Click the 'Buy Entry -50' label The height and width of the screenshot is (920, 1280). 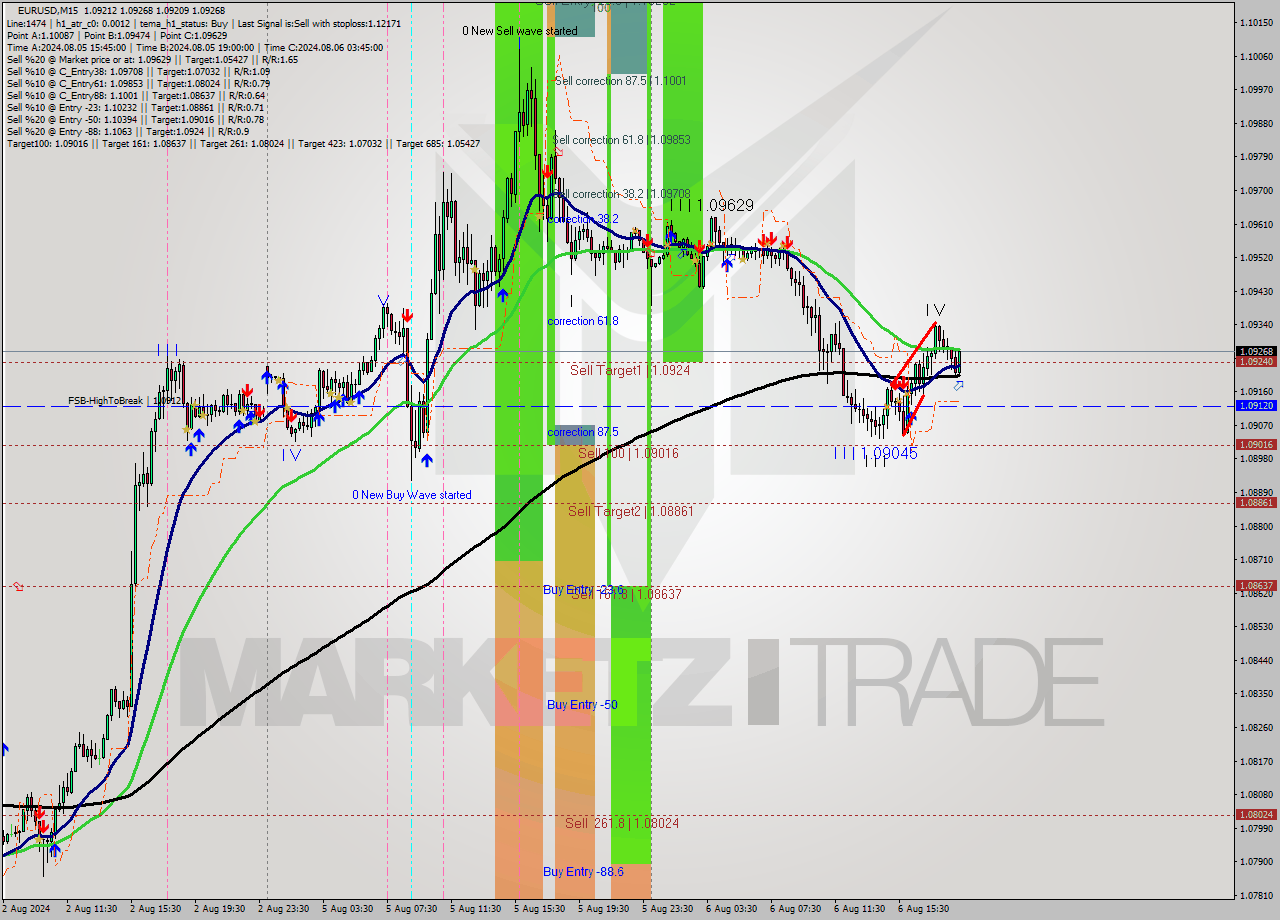click(x=582, y=705)
